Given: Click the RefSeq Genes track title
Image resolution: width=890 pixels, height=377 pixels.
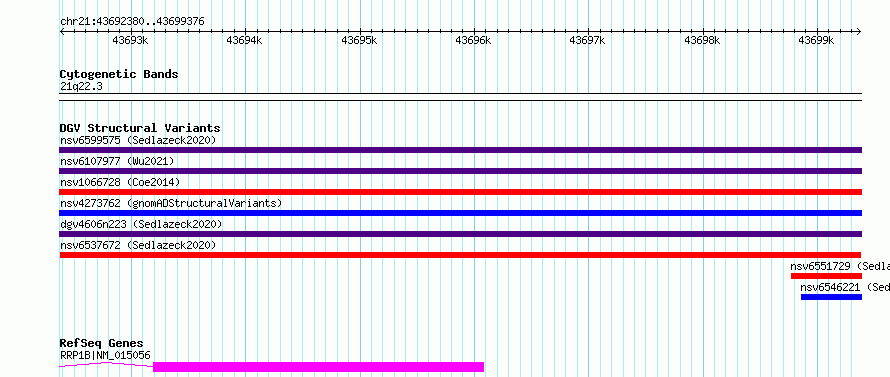Looking at the screenshot, I should (x=102, y=344).
